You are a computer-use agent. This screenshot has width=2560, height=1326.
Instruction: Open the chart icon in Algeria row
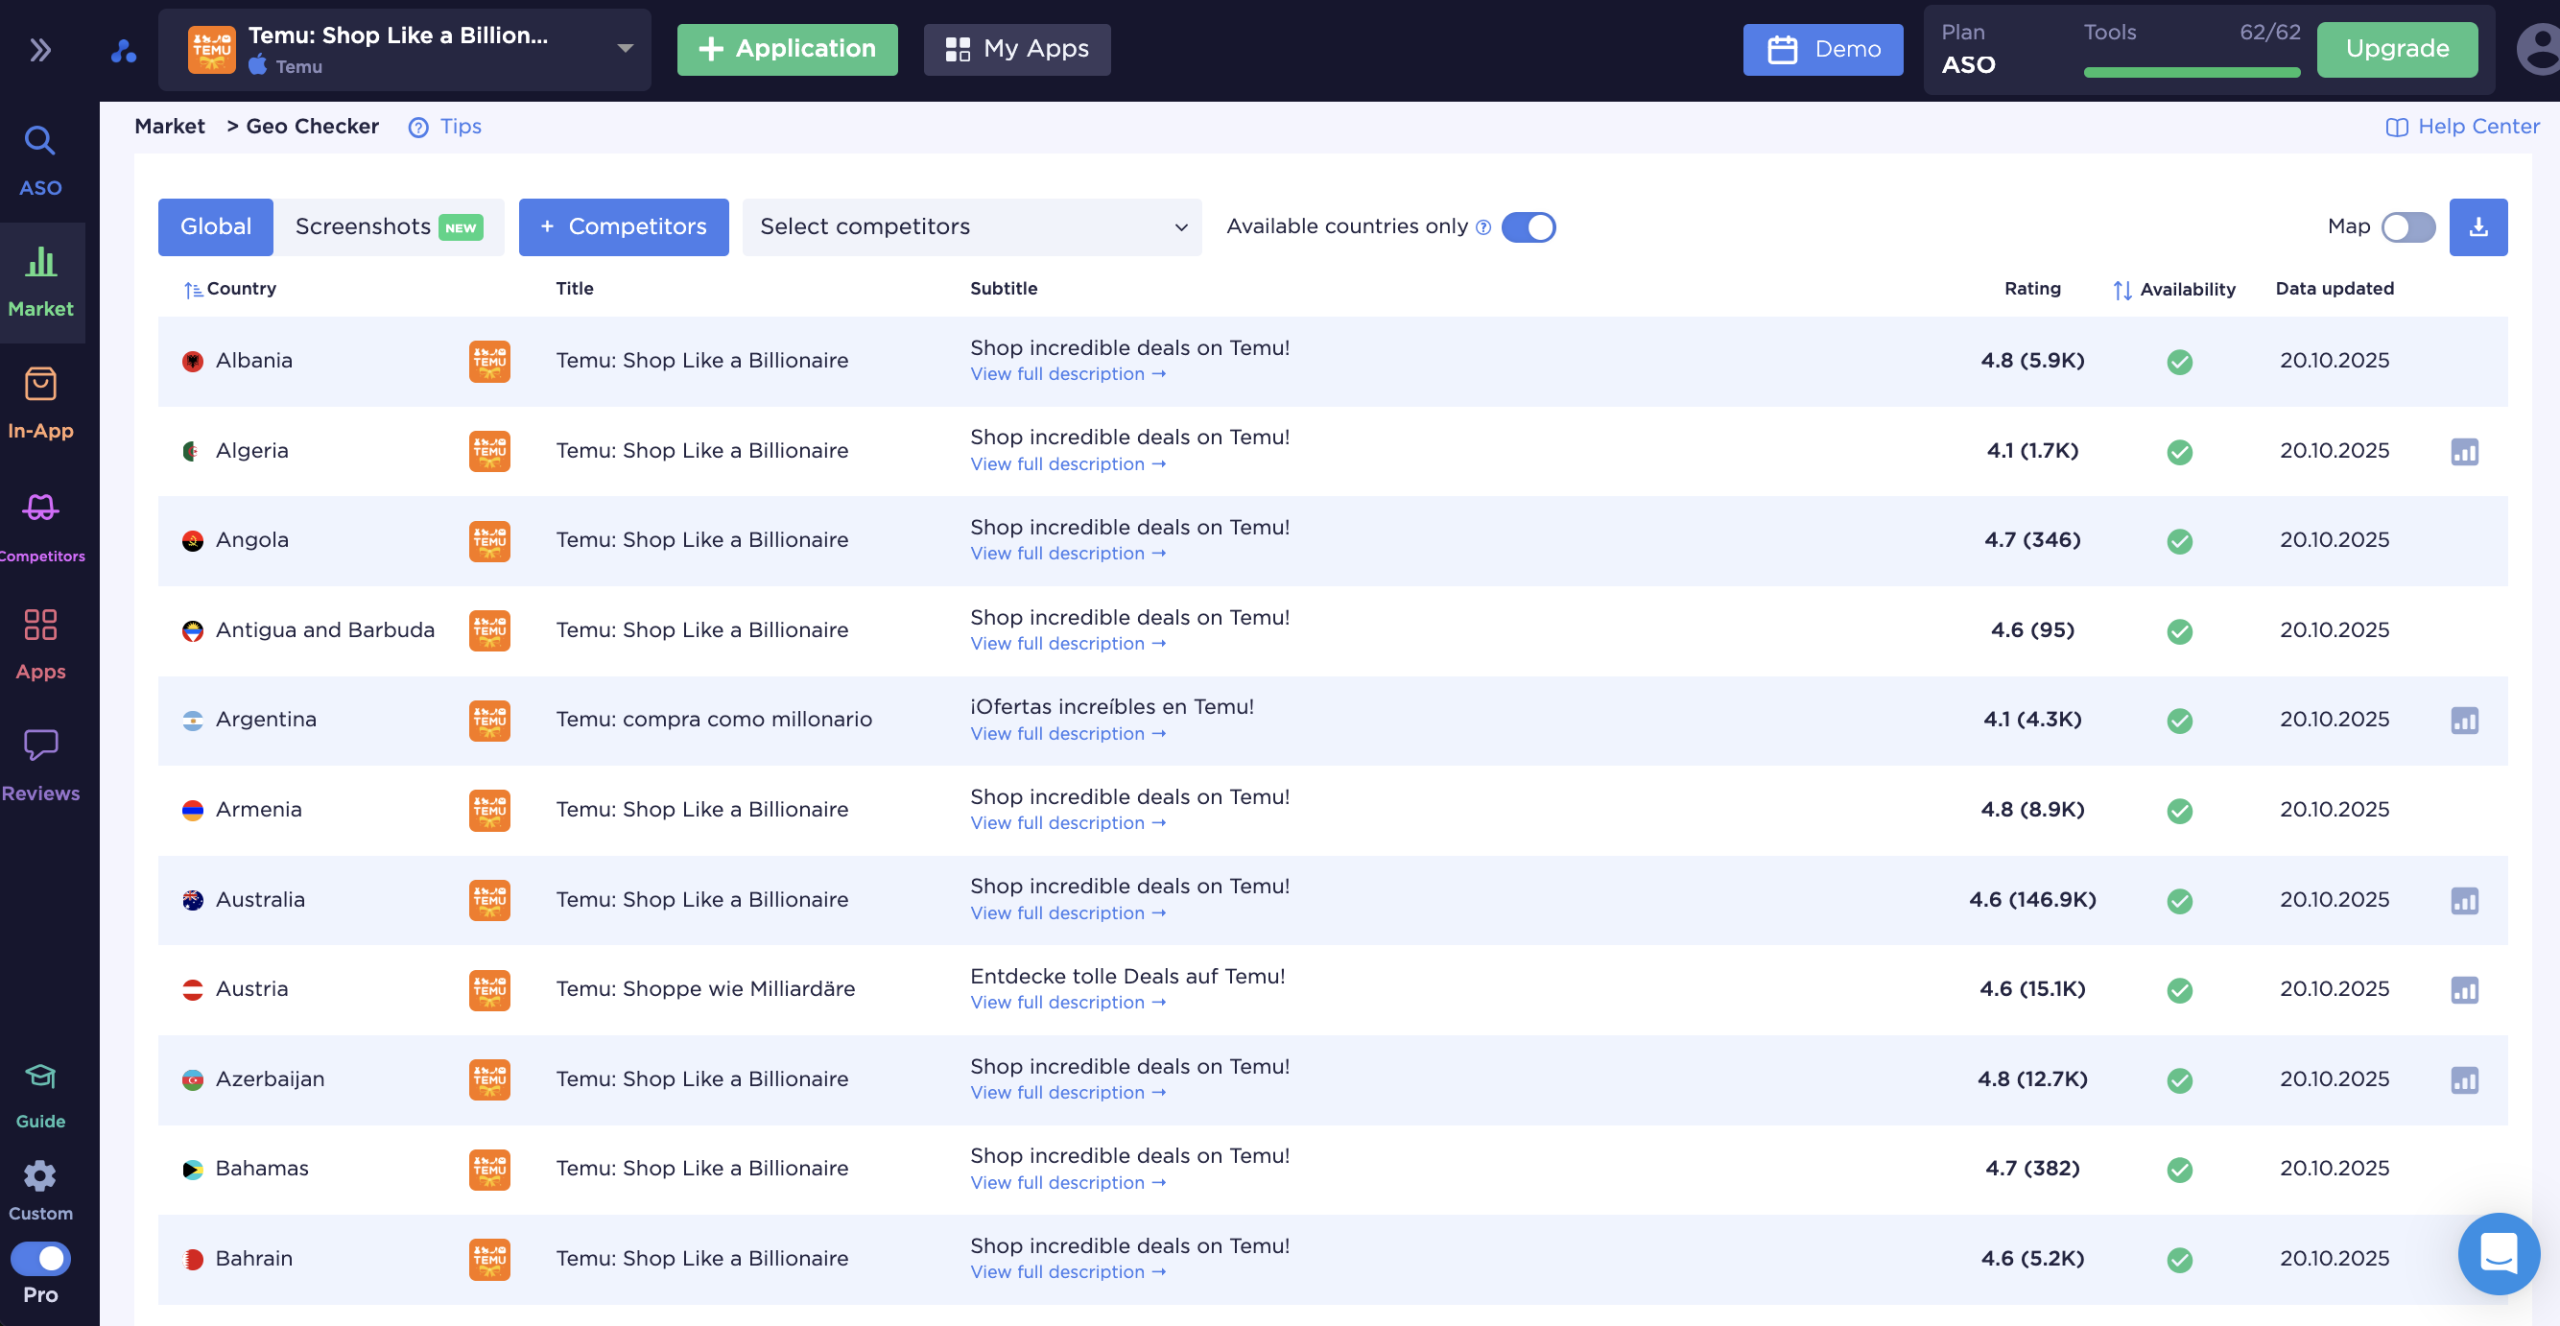(2464, 452)
